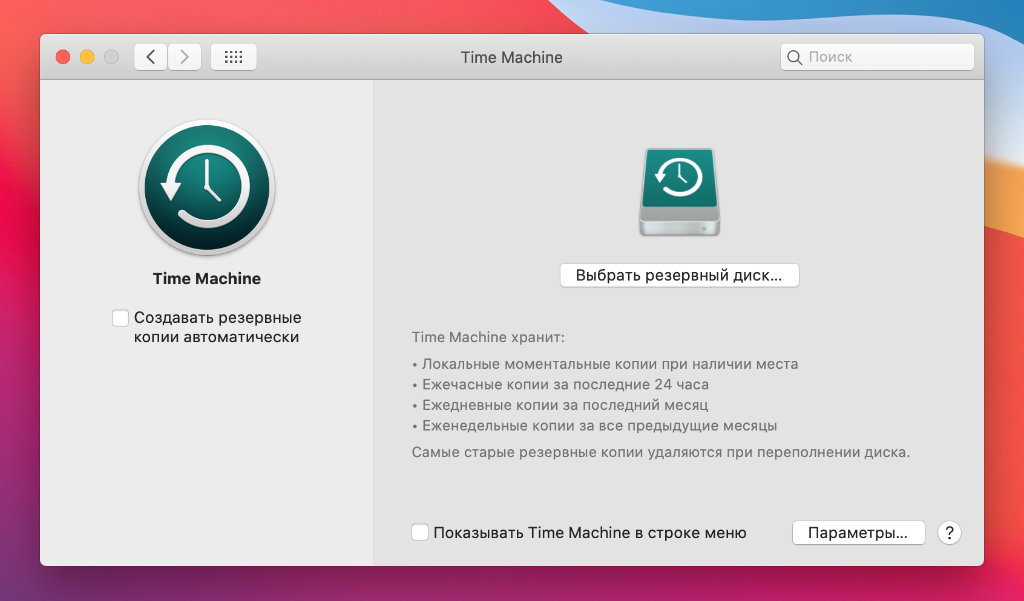Click 'Еженедельные копии за все предыдущие месяцы'

click(600, 425)
